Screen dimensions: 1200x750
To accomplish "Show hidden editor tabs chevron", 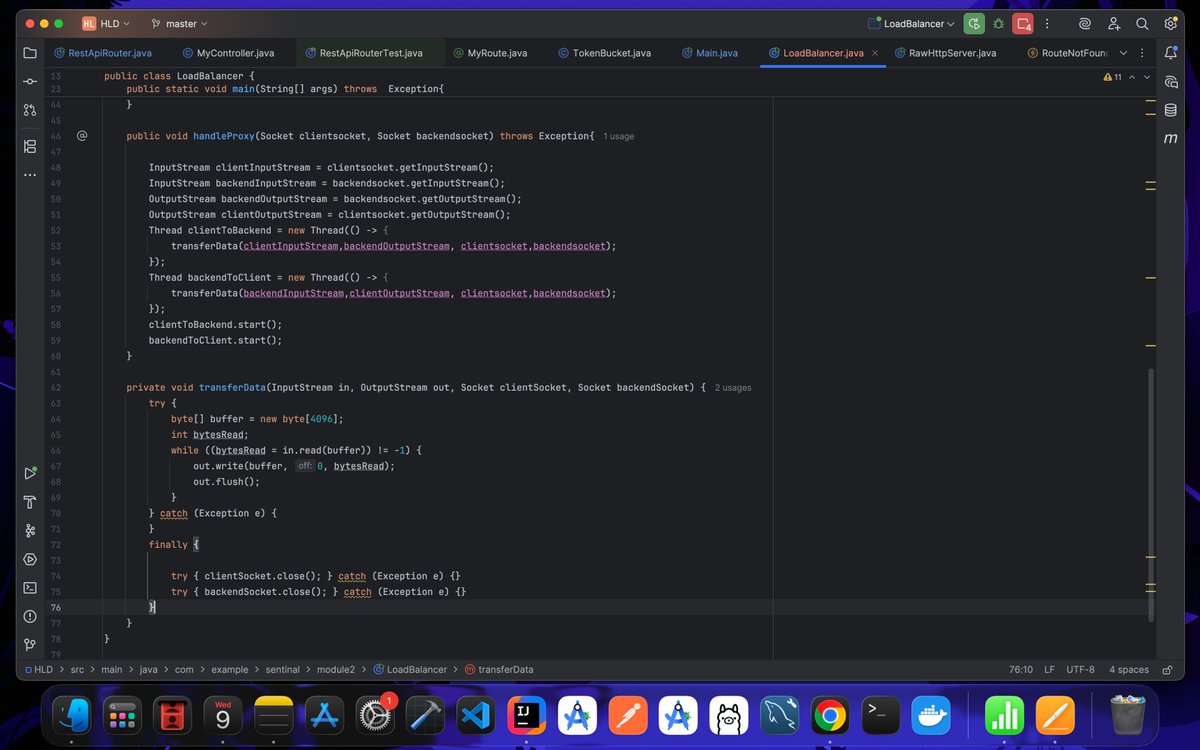I will pyautogui.click(x=1123, y=53).
